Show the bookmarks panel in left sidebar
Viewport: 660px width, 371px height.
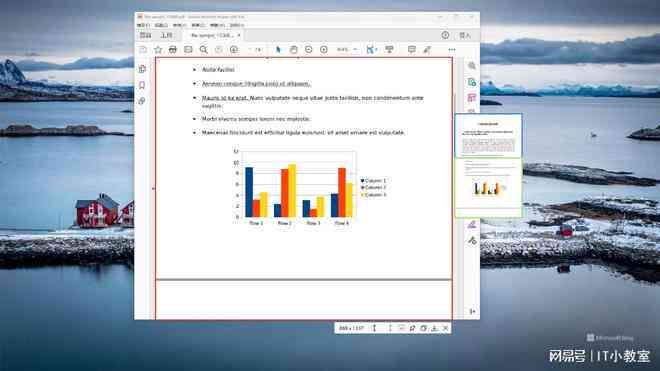142,85
